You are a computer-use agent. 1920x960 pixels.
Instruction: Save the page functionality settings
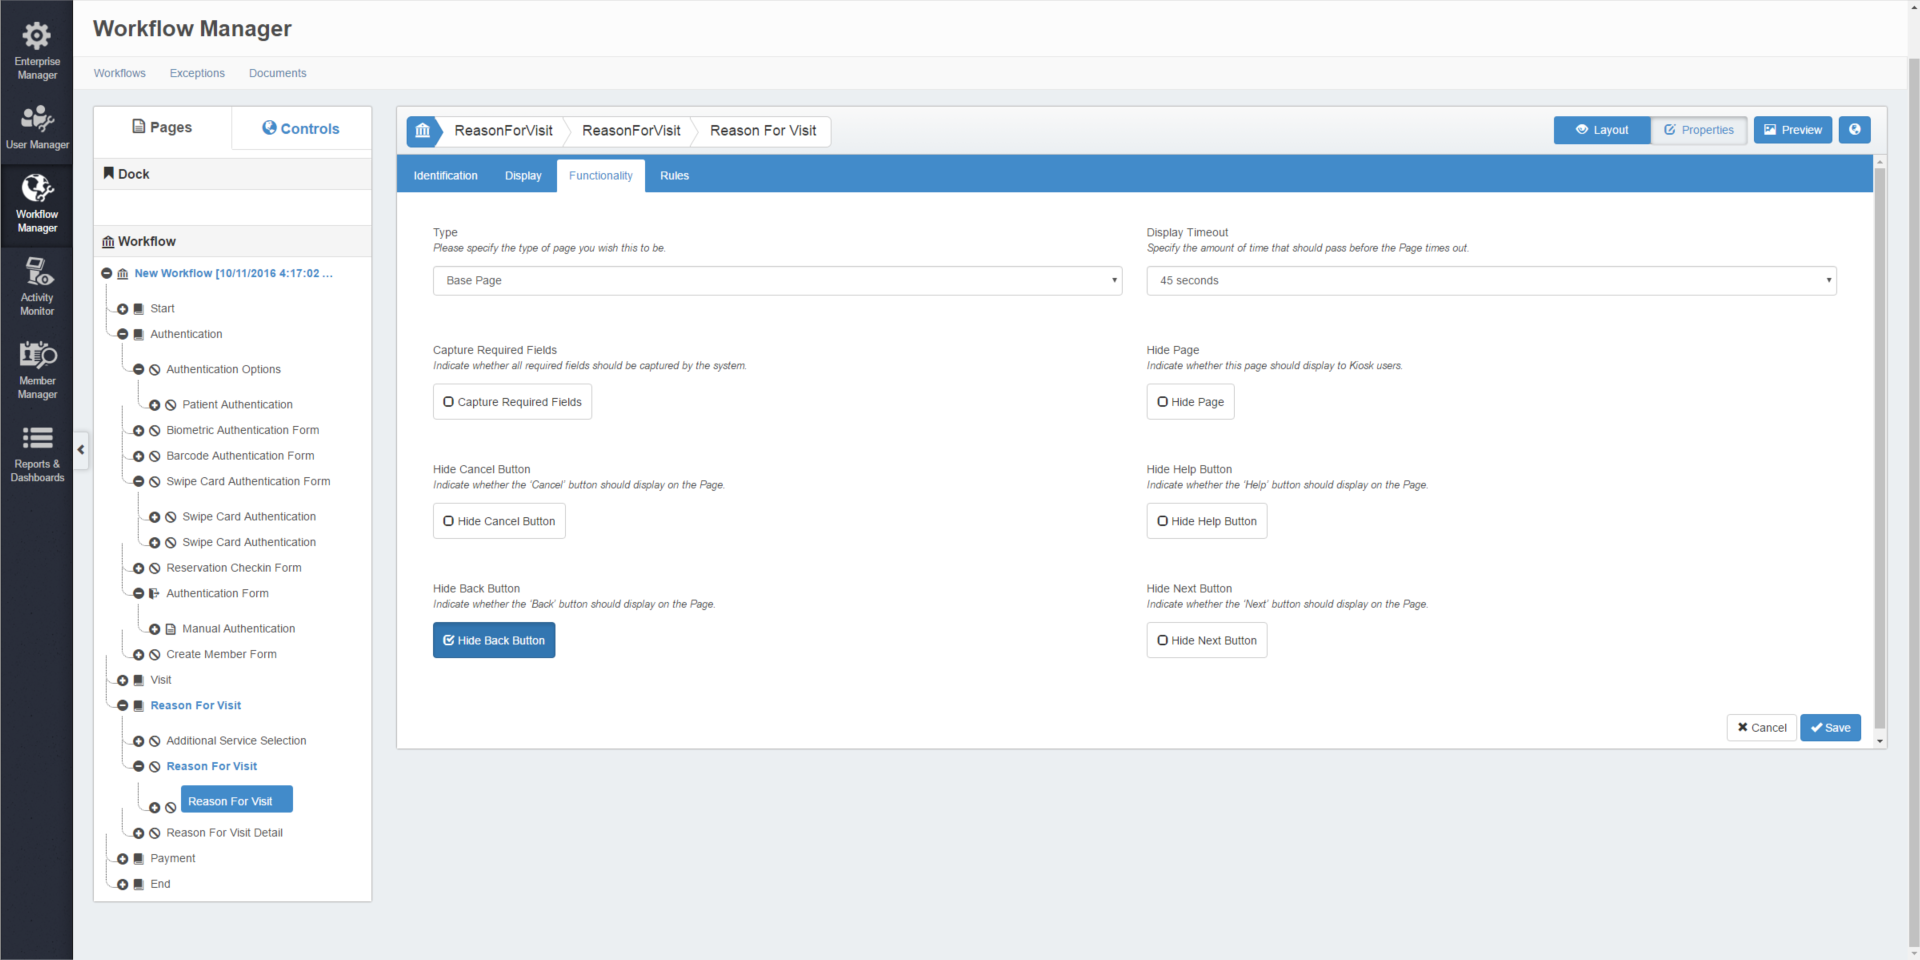click(x=1830, y=728)
